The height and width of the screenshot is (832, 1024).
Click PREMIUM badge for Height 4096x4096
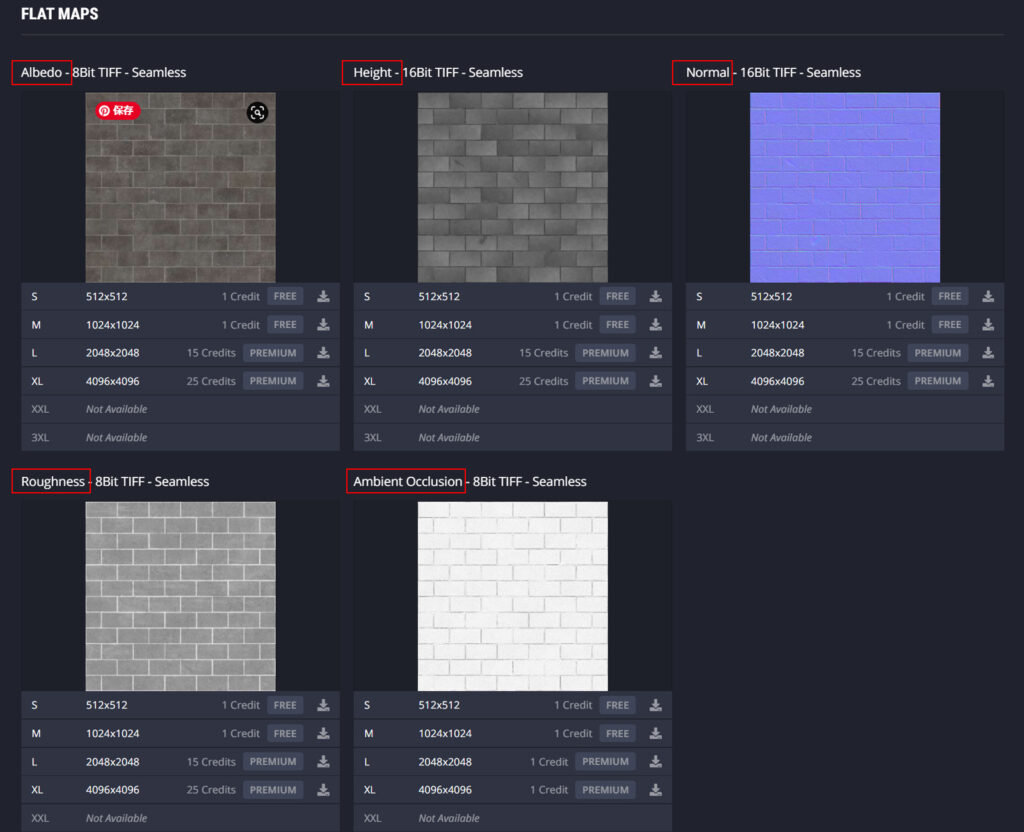click(605, 381)
